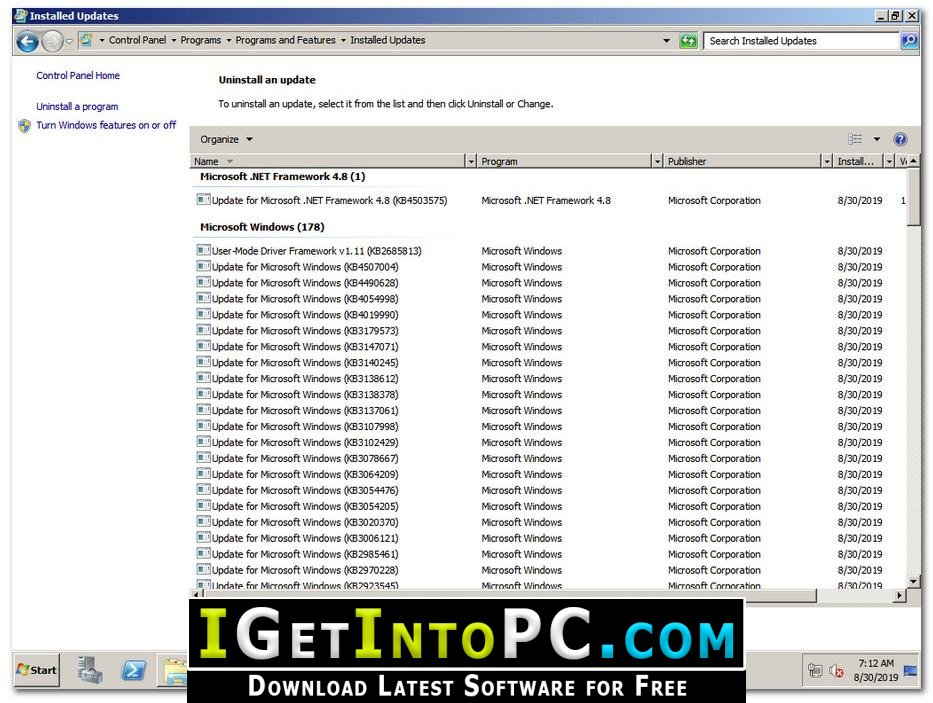The width and height of the screenshot is (933, 703).
Task: Click the vertical scrollbar down arrow
Action: click(913, 582)
